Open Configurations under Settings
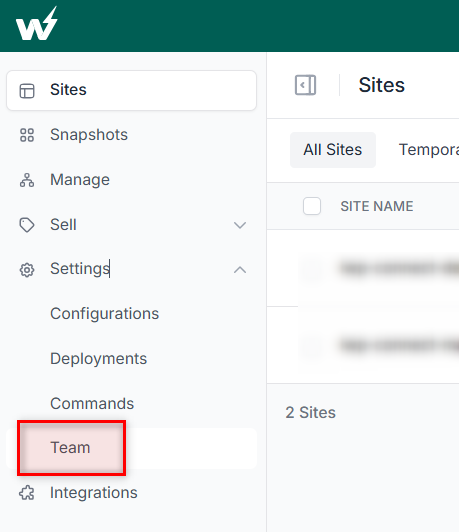Viewport: 459px width, 532px height. [104, 314]
